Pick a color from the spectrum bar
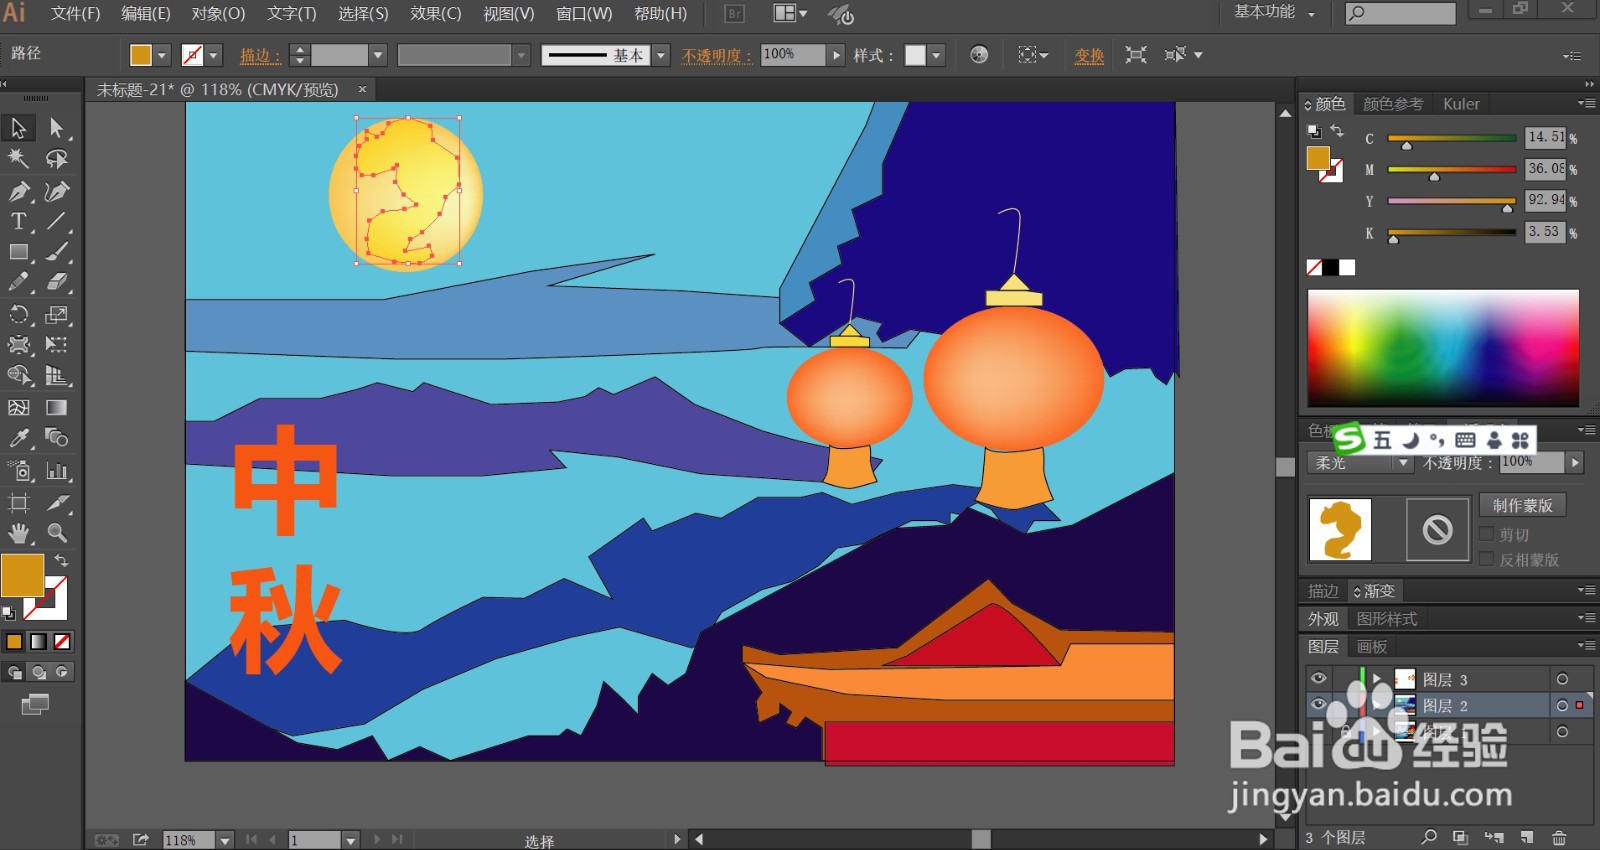The image size is (1600, 850). 1443,348
